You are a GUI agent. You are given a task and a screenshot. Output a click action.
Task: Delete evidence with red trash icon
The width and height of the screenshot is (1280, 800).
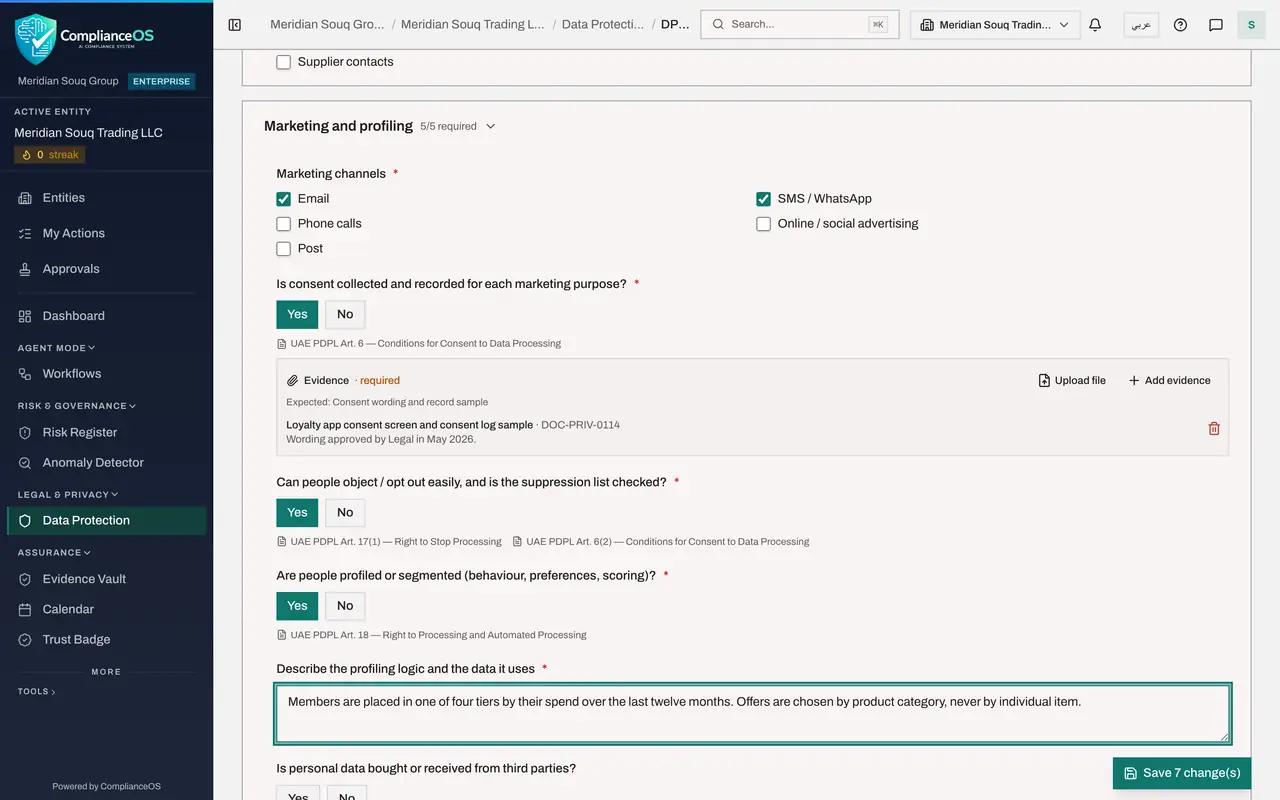(1214, 428)
